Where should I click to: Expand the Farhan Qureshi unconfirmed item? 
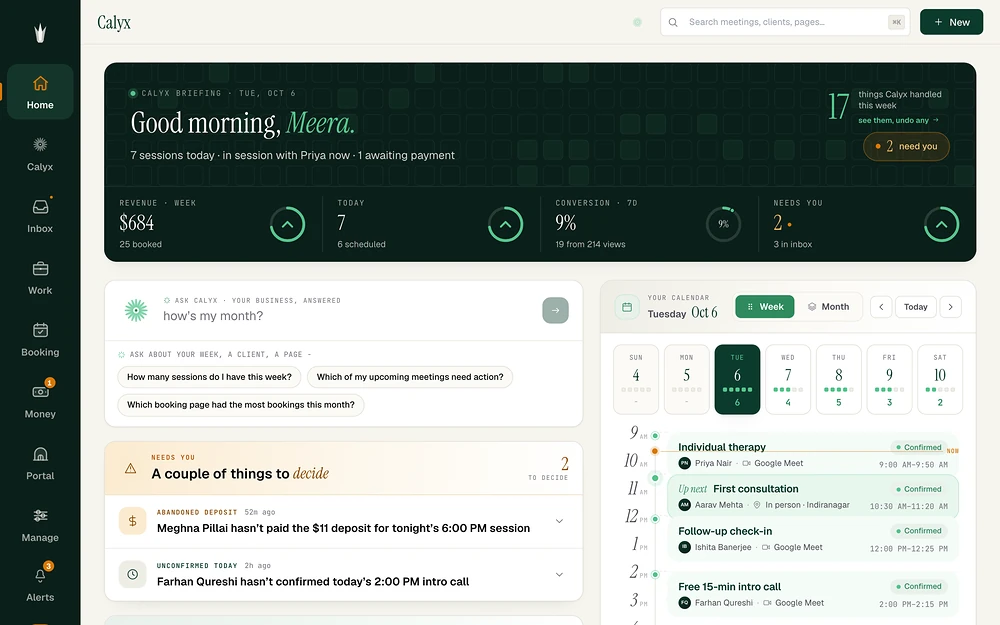point(559,575)
